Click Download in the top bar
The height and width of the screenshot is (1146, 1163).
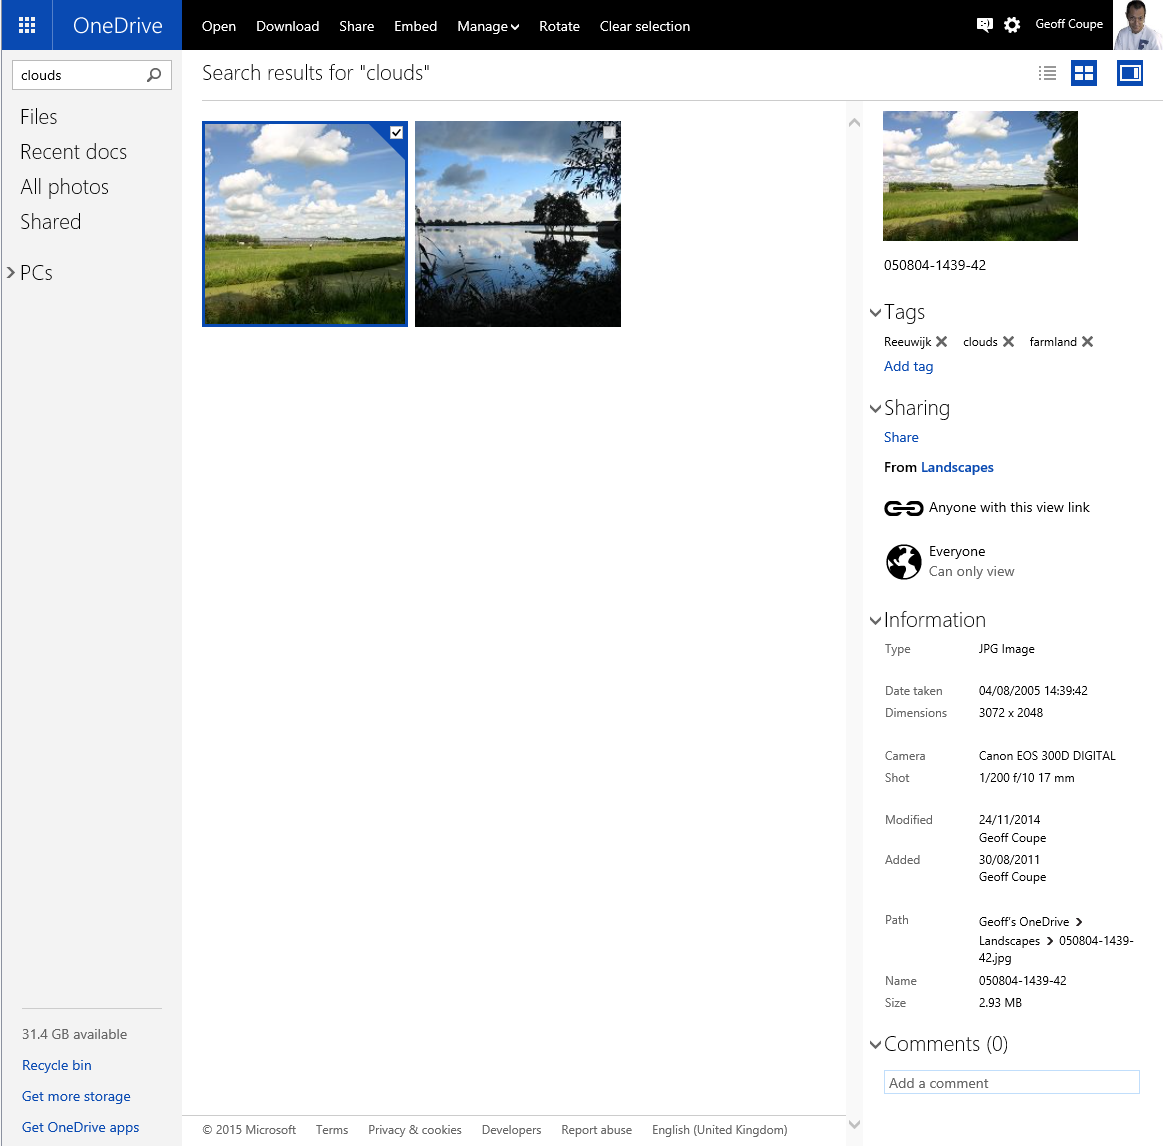coord(287,26)
